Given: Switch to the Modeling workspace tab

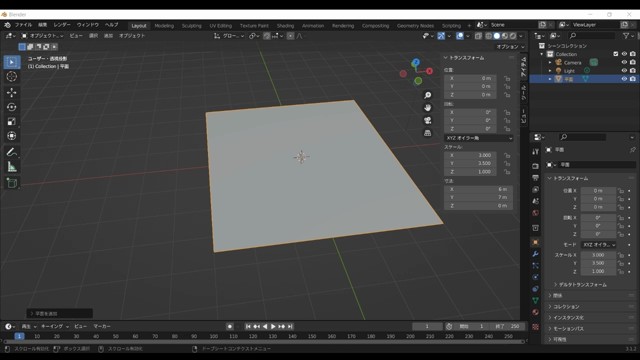Looking at the screenshot, I should tap(164, 26).
